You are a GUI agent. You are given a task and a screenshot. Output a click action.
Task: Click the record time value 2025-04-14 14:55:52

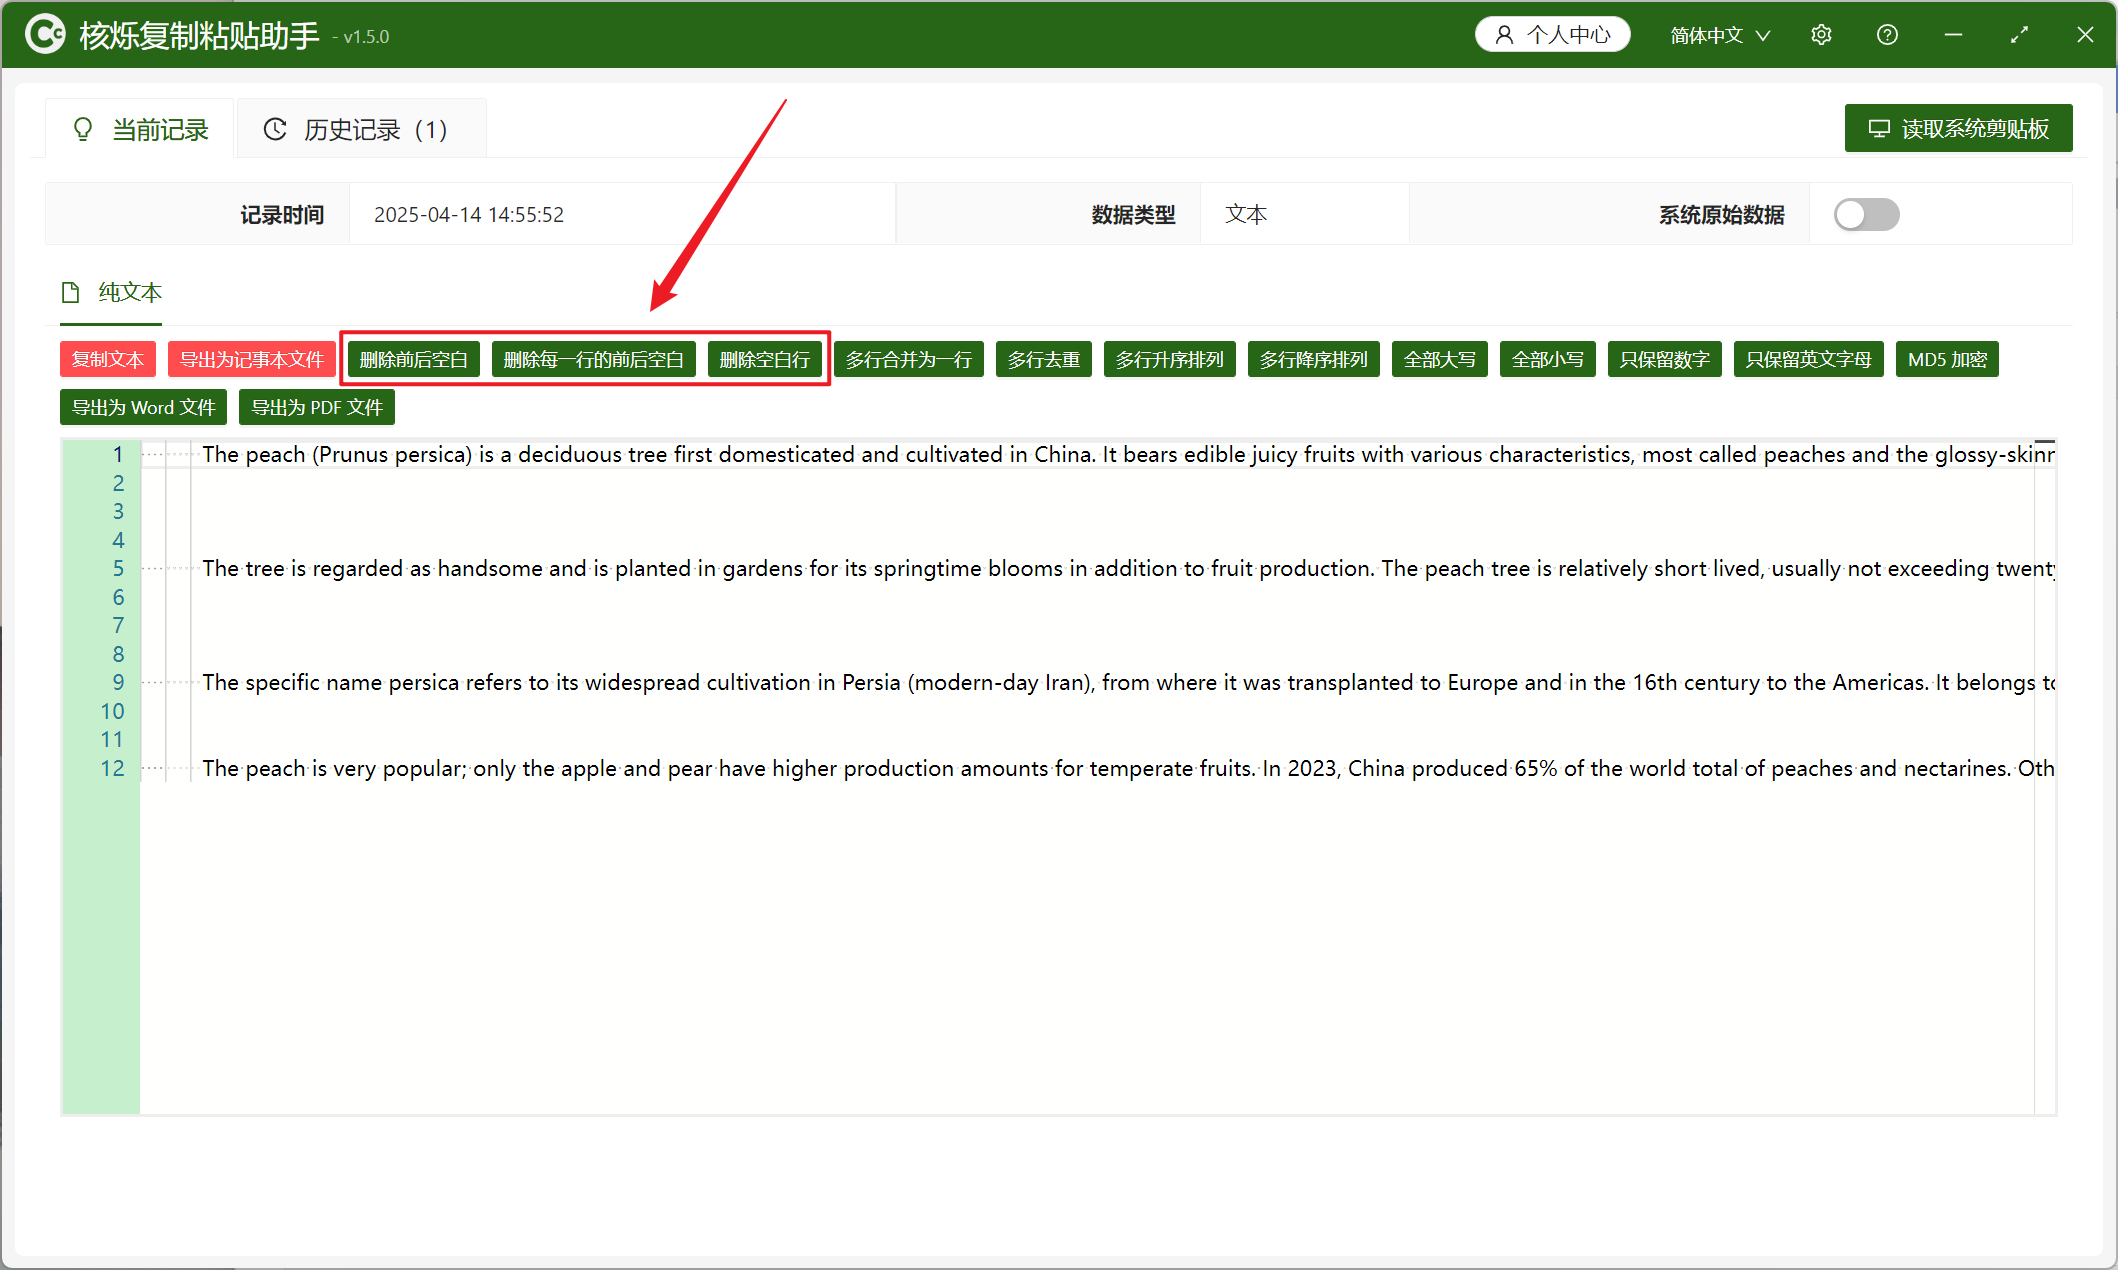pos(469,215)
